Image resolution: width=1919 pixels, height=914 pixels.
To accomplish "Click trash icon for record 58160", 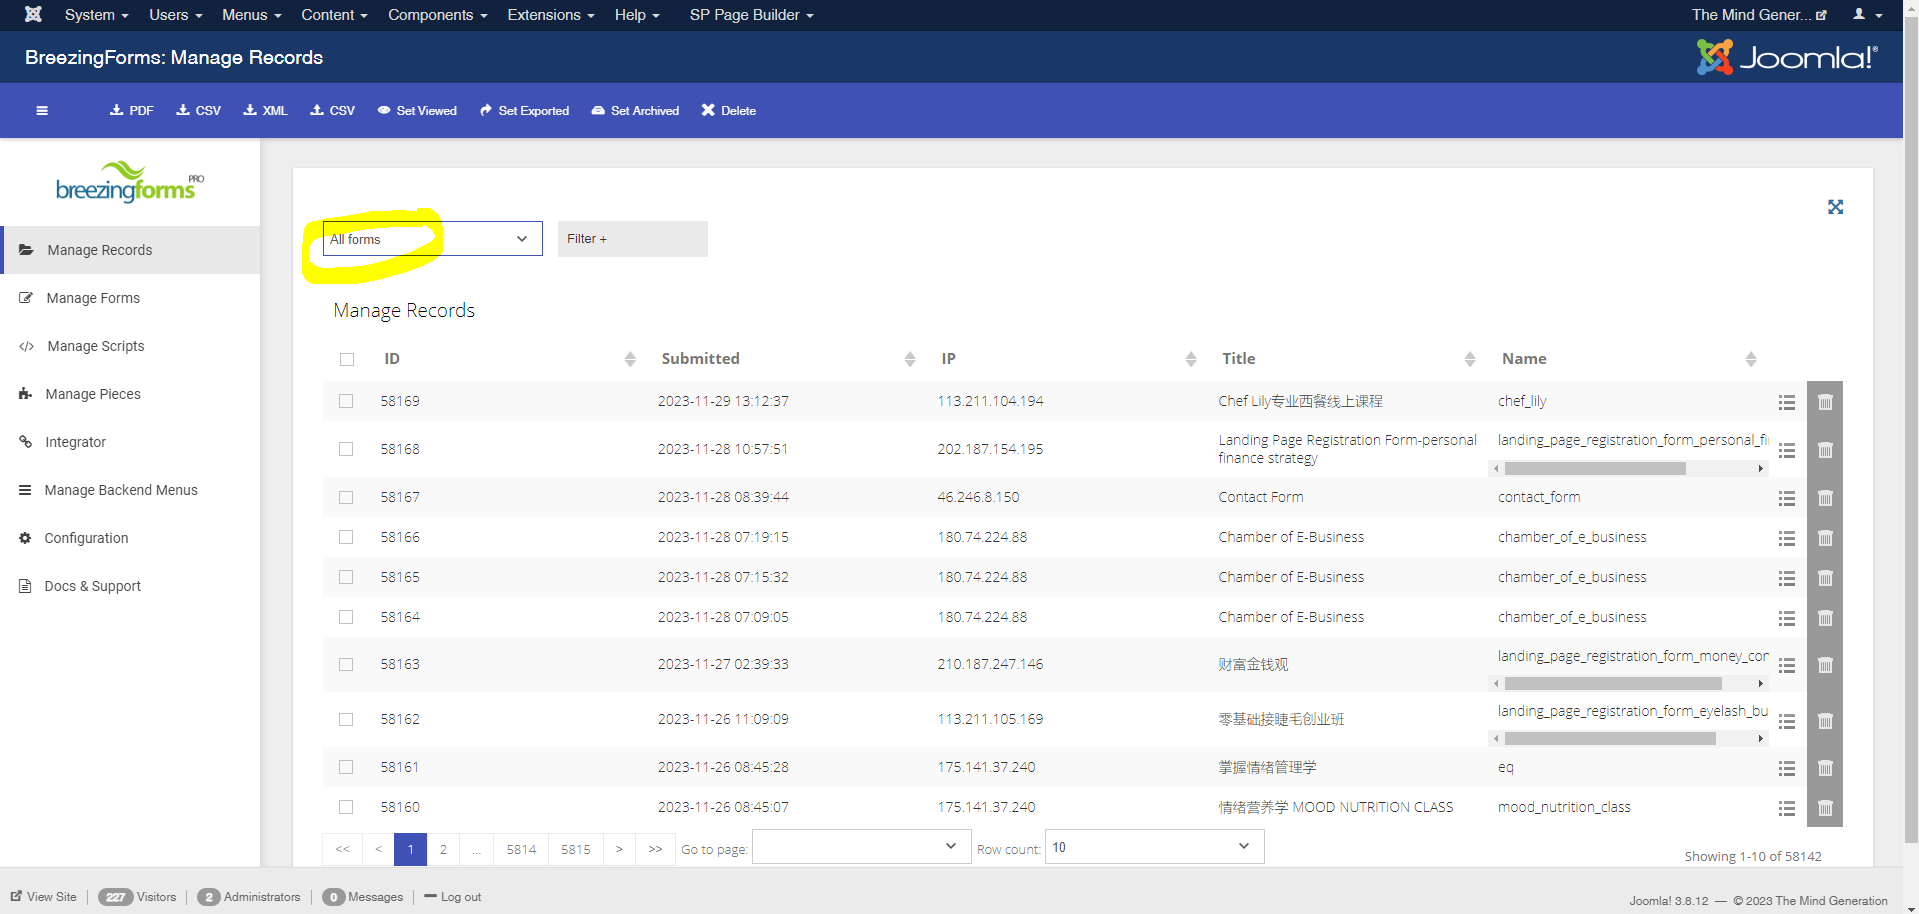I will (1825, 808).
